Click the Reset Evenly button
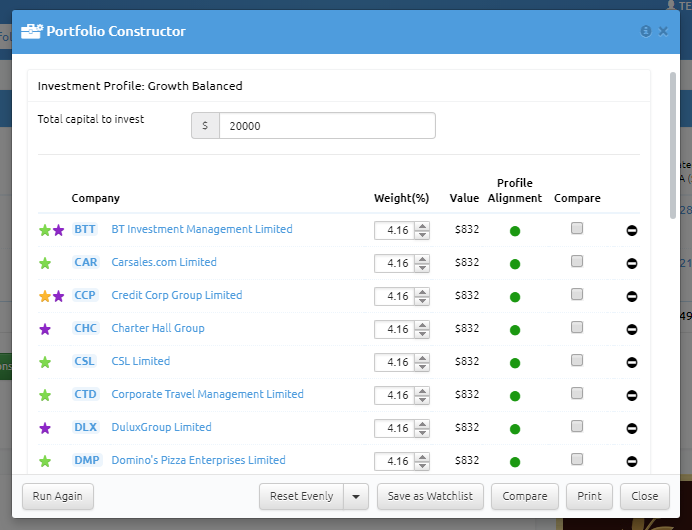The image size is (692, 530). pyautogui.click(x=301, y=496)
